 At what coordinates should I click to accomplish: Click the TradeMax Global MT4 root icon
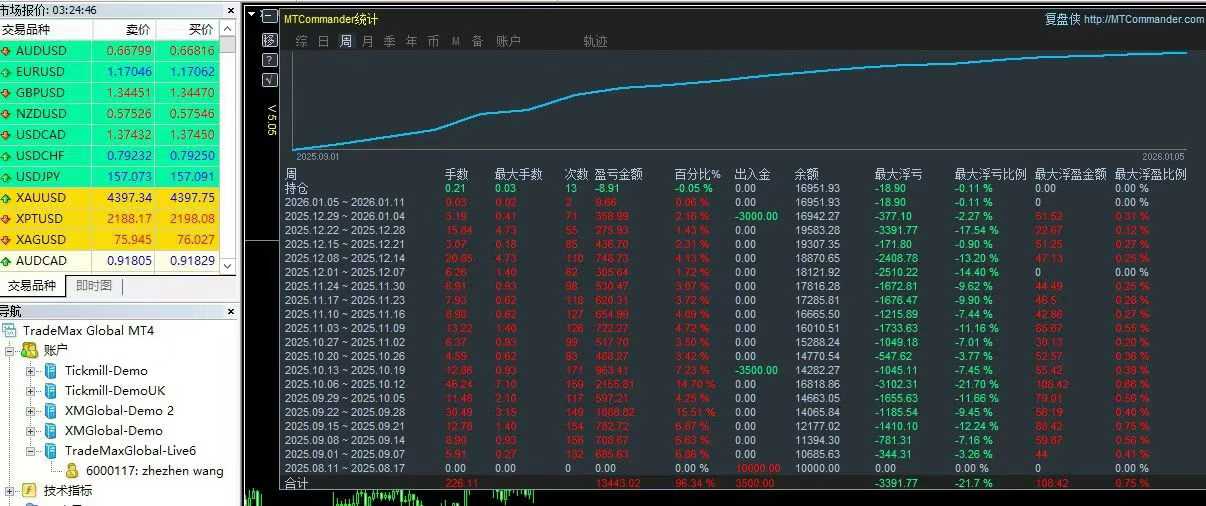pyautogui.click(x=10, y=331)
